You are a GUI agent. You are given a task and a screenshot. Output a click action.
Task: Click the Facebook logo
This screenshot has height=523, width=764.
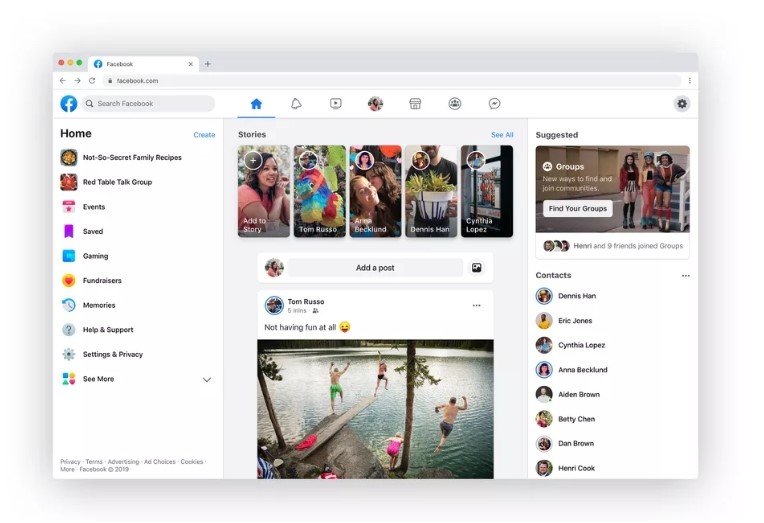[x=69, y=103]
